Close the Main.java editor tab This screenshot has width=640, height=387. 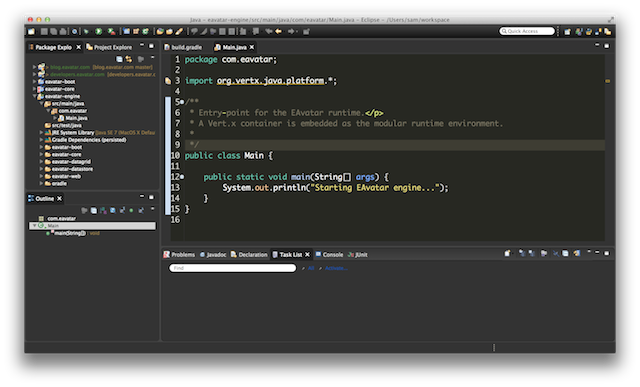[x=252, y=47]
